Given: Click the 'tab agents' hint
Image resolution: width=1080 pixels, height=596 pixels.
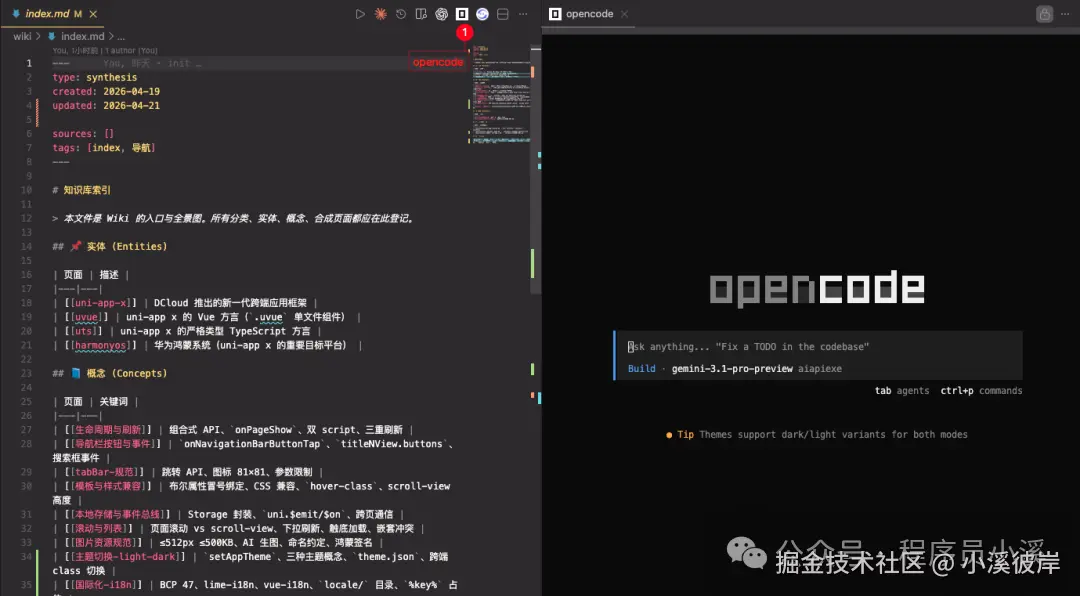Looking at the screenshot, I should (902, 391).
